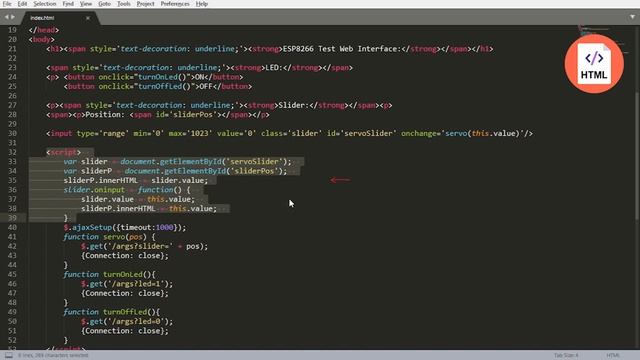Open the Find menu
Image resolution: width=640 pixels, height=360 pixels.
click(68, 4)
